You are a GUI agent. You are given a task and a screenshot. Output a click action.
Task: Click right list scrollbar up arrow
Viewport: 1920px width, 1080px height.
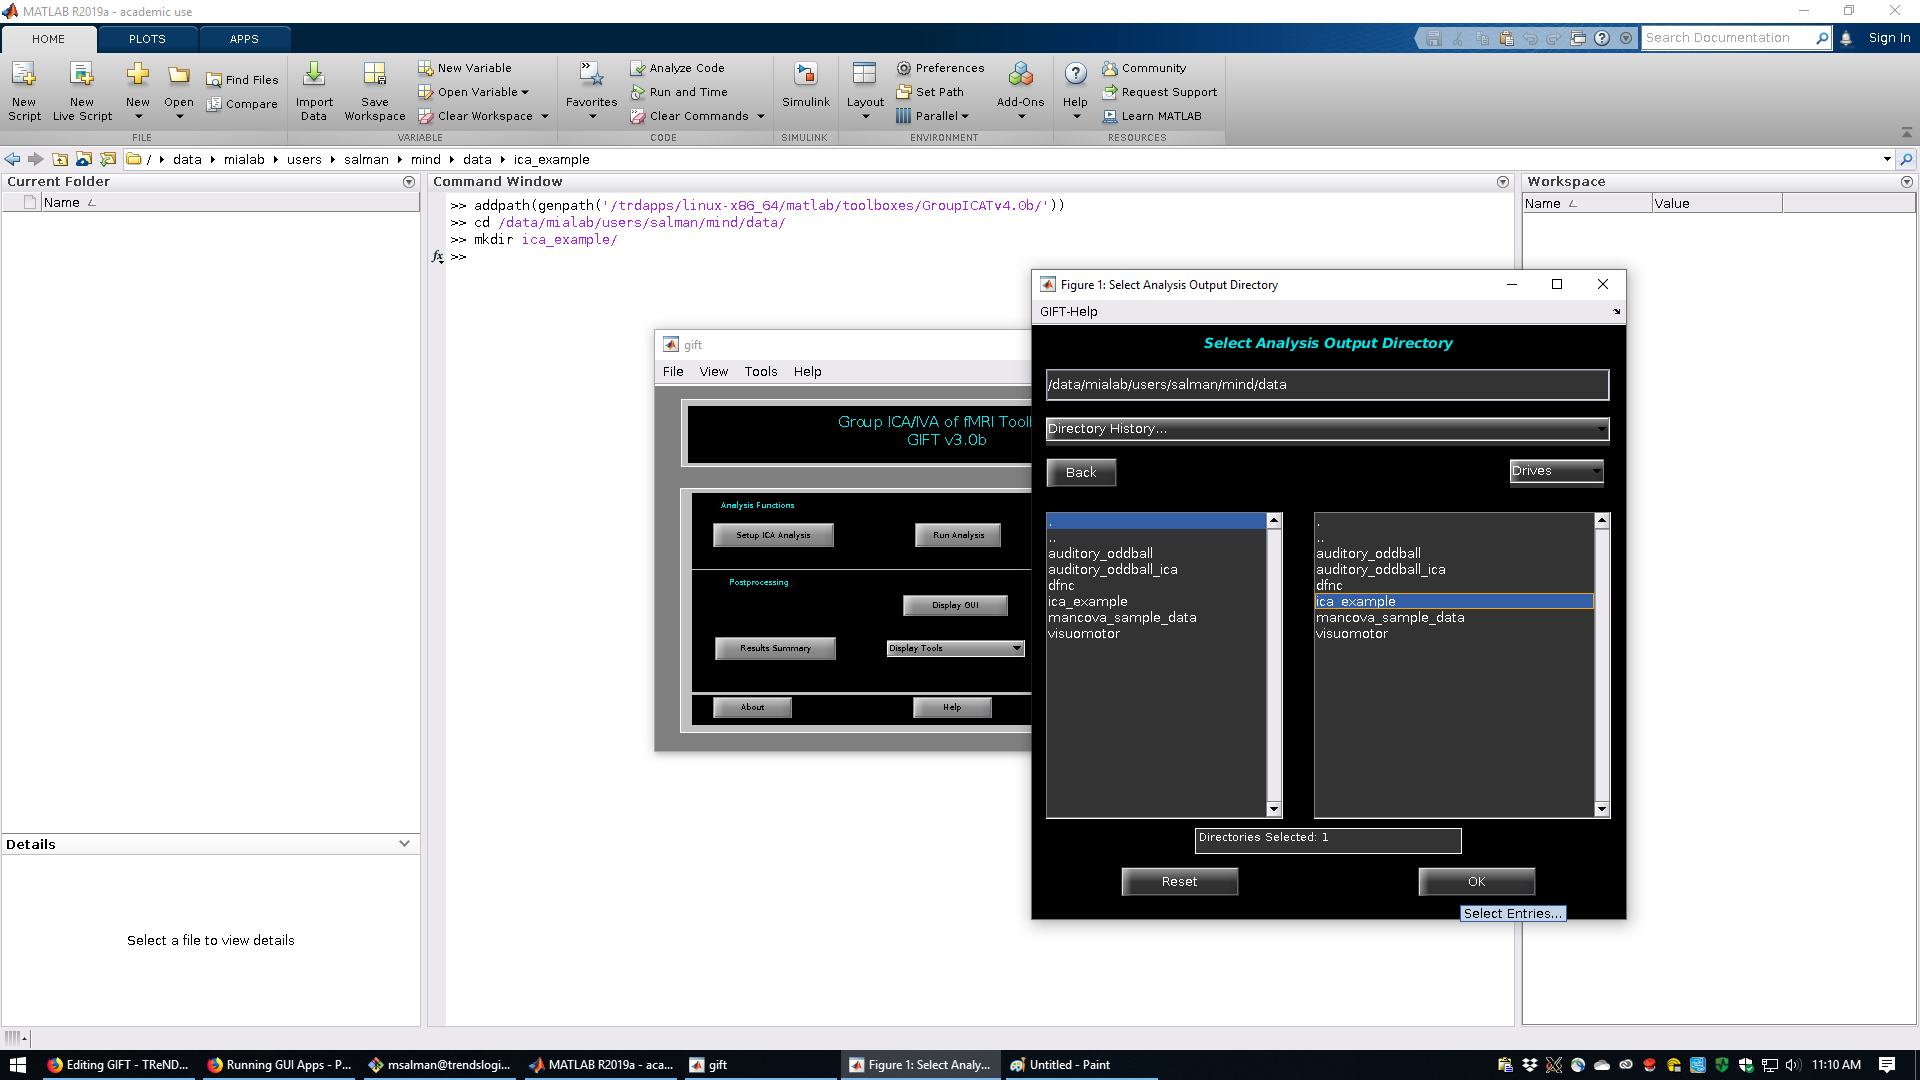click(1602, 521)
